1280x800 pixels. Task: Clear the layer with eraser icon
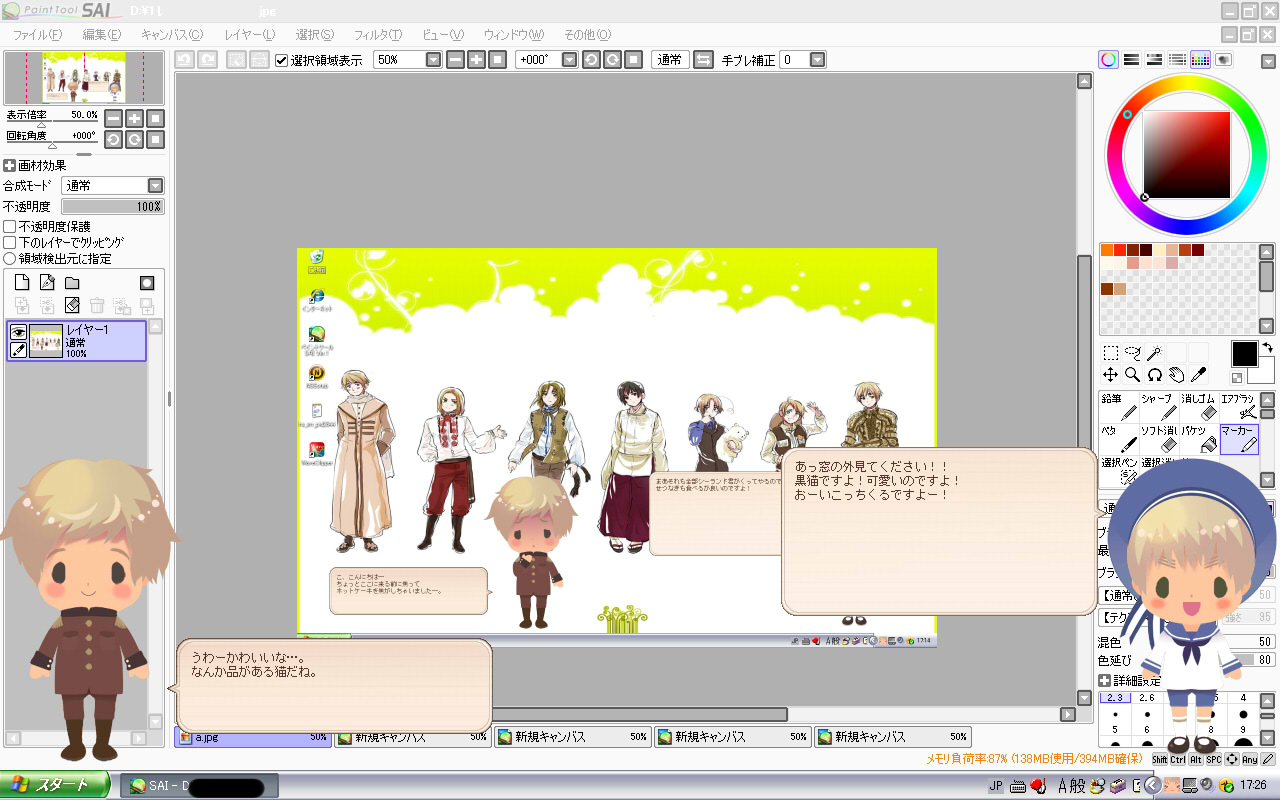[x=71, y=306]
